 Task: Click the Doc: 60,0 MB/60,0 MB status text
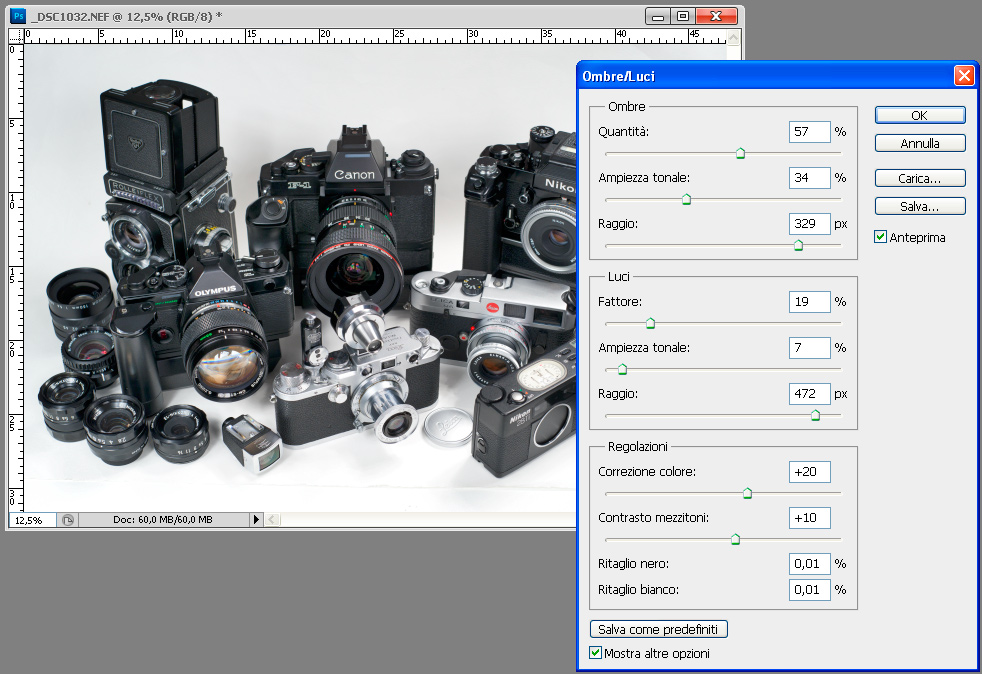(x=163, y=520)
